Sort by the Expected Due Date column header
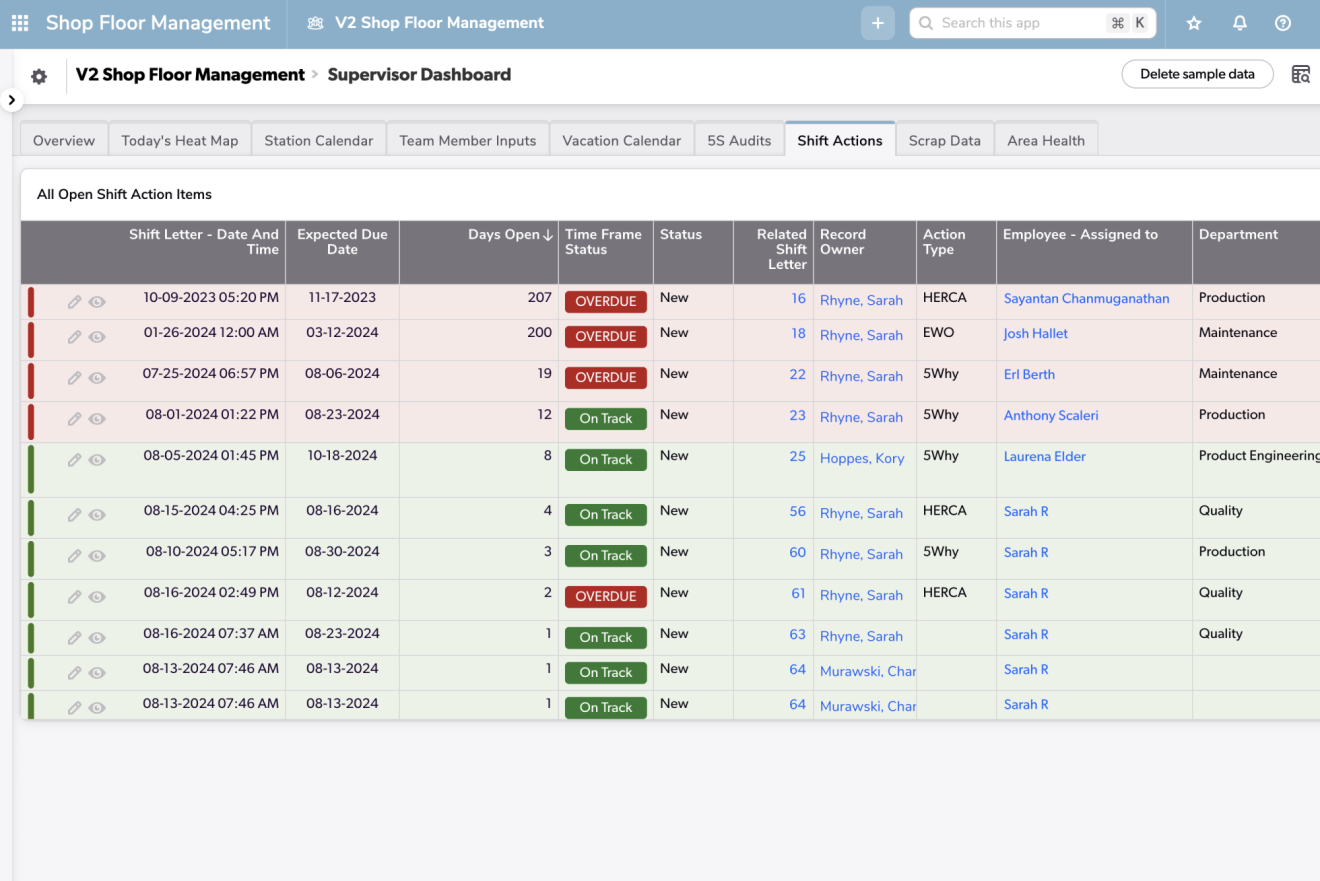 [x=342, y=242]
